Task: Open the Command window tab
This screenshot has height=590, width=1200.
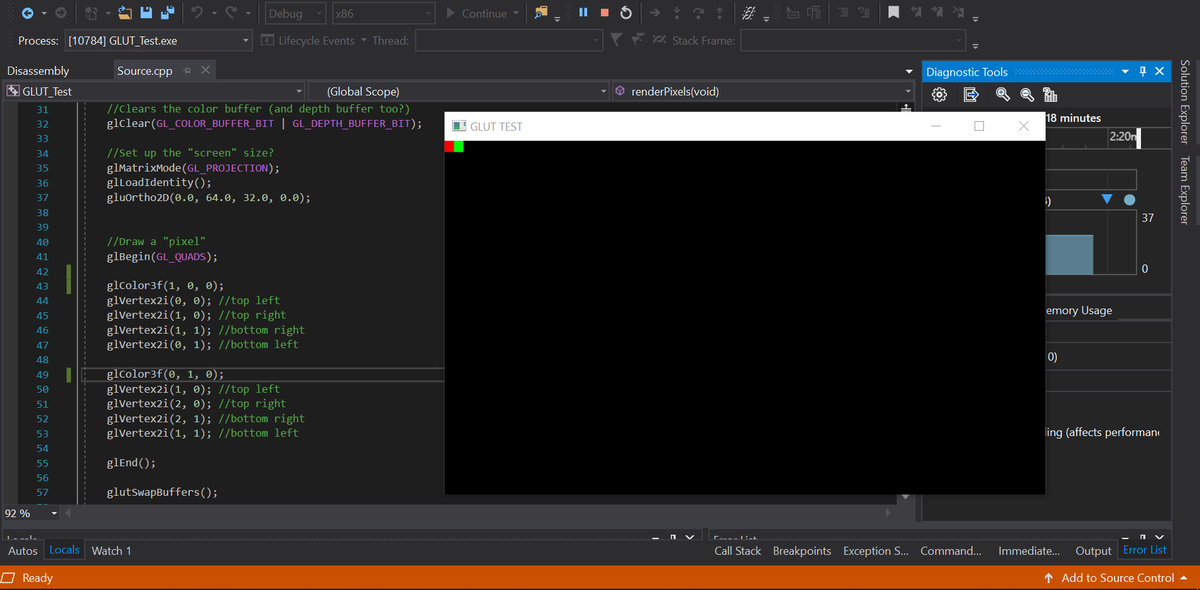Action: [x=951, y=550]
